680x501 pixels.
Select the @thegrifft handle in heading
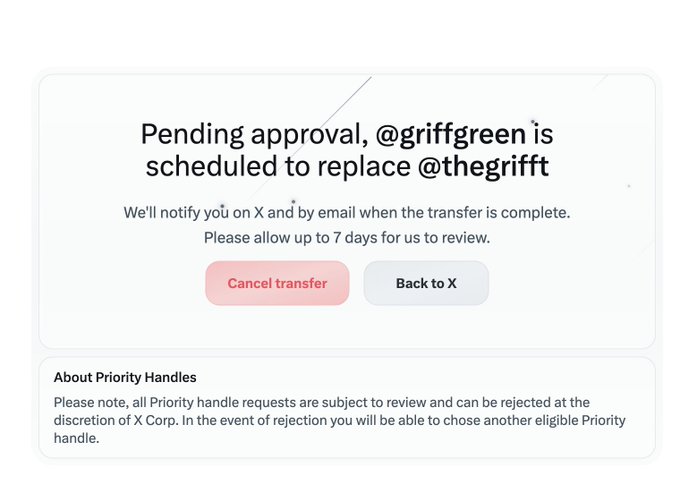[x=482, y=167]
